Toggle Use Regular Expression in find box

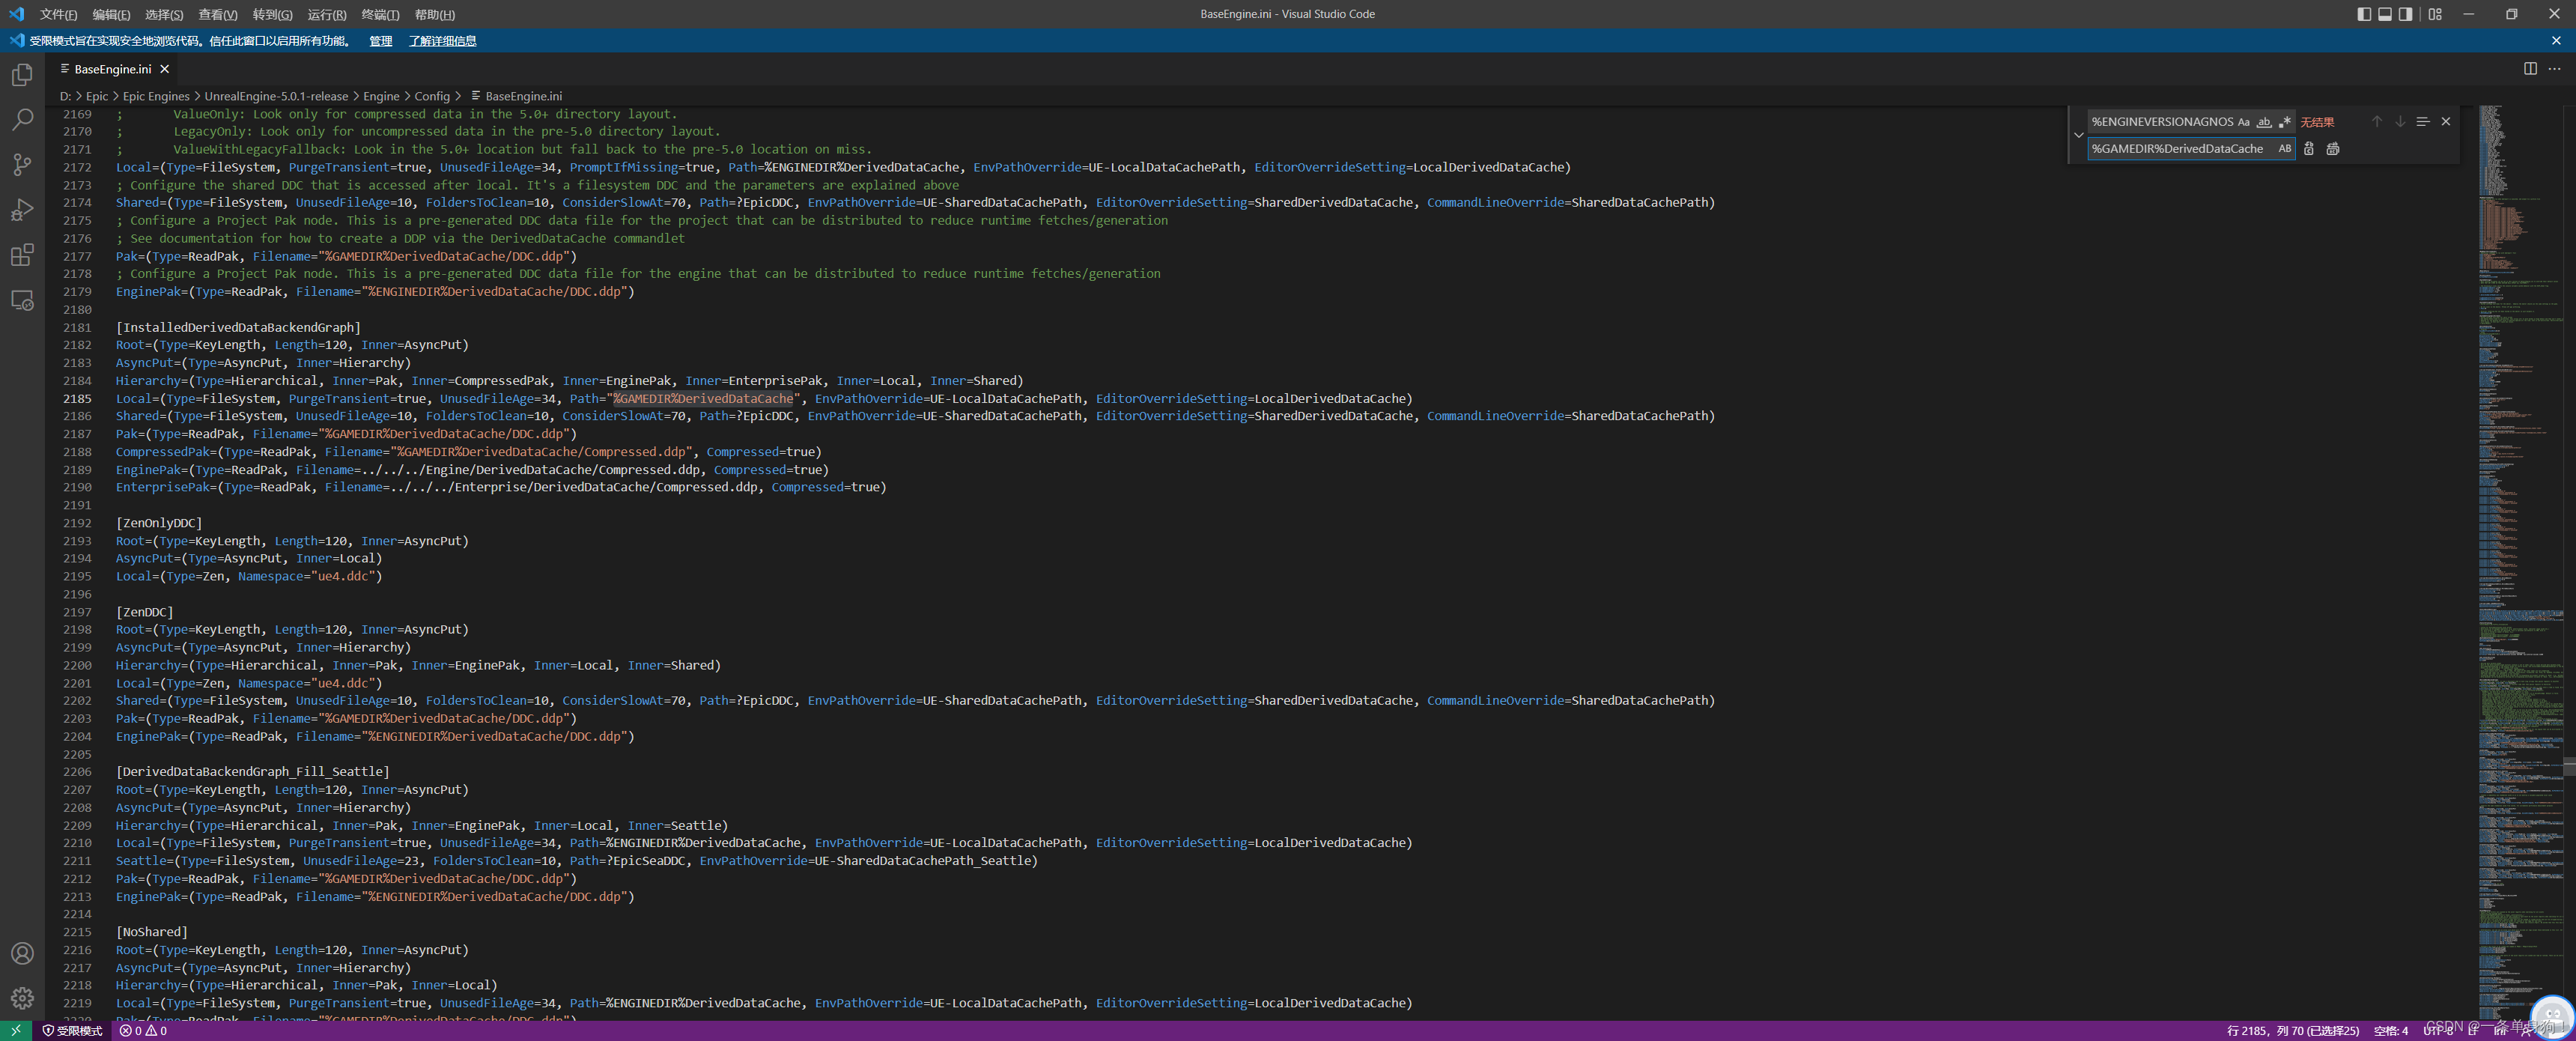click(x=2284, y=122)
